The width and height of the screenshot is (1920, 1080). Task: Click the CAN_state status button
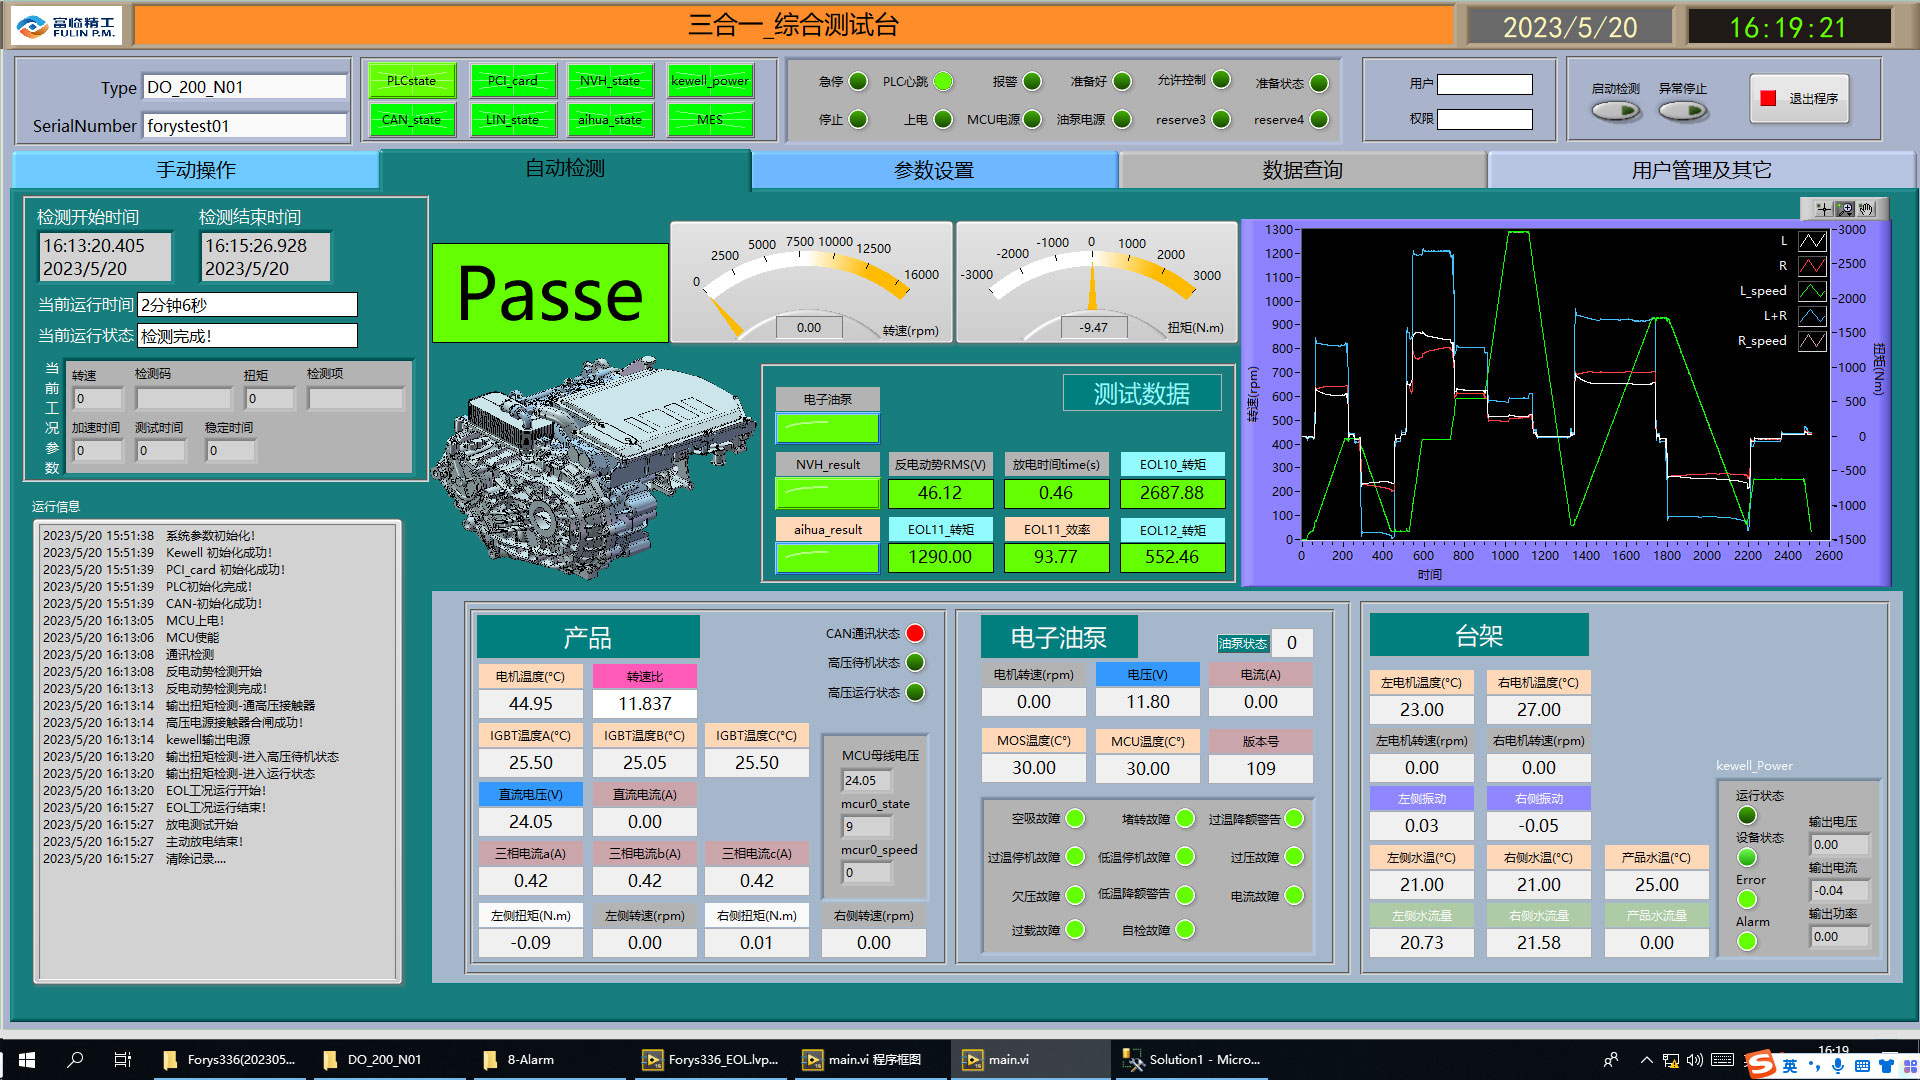[x=412, y=120]
